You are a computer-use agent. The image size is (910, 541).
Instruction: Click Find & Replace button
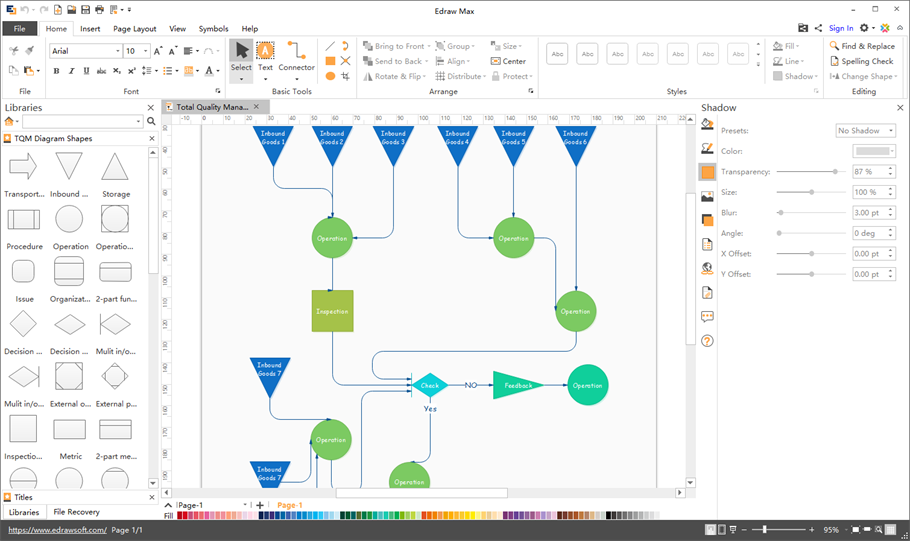pos(861,46)
